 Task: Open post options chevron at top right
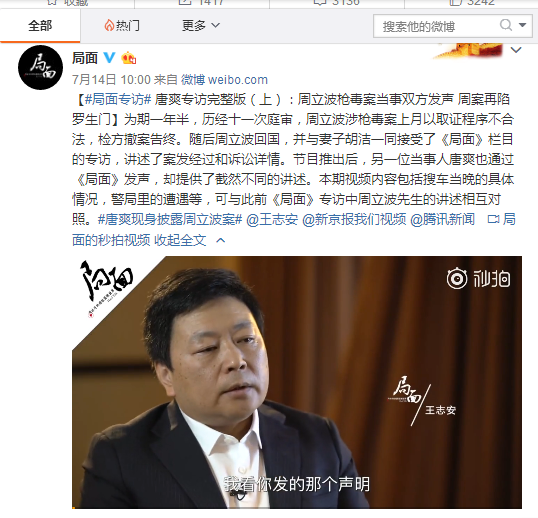click(516, 50)
